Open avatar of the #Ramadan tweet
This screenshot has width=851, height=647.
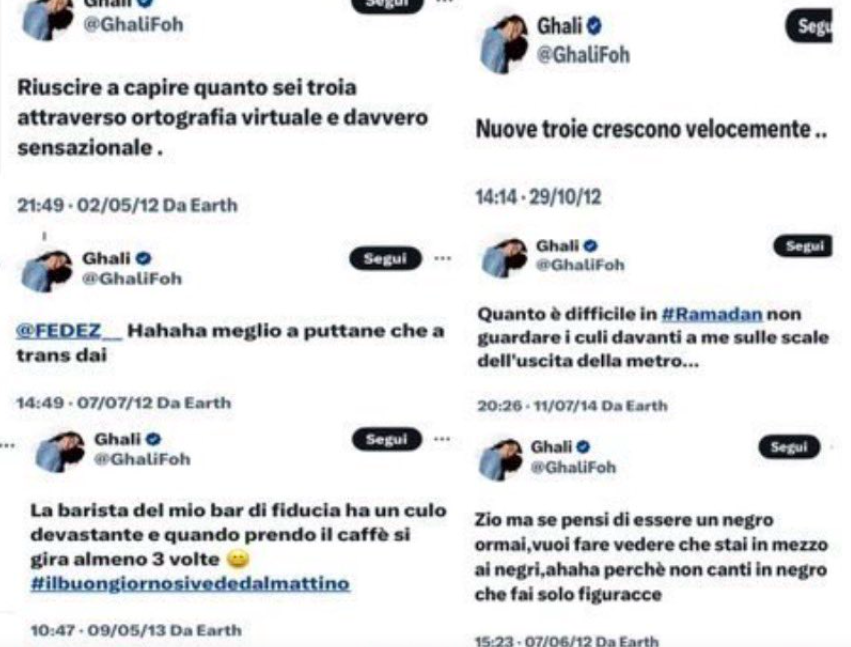click(x=505, y=258)
